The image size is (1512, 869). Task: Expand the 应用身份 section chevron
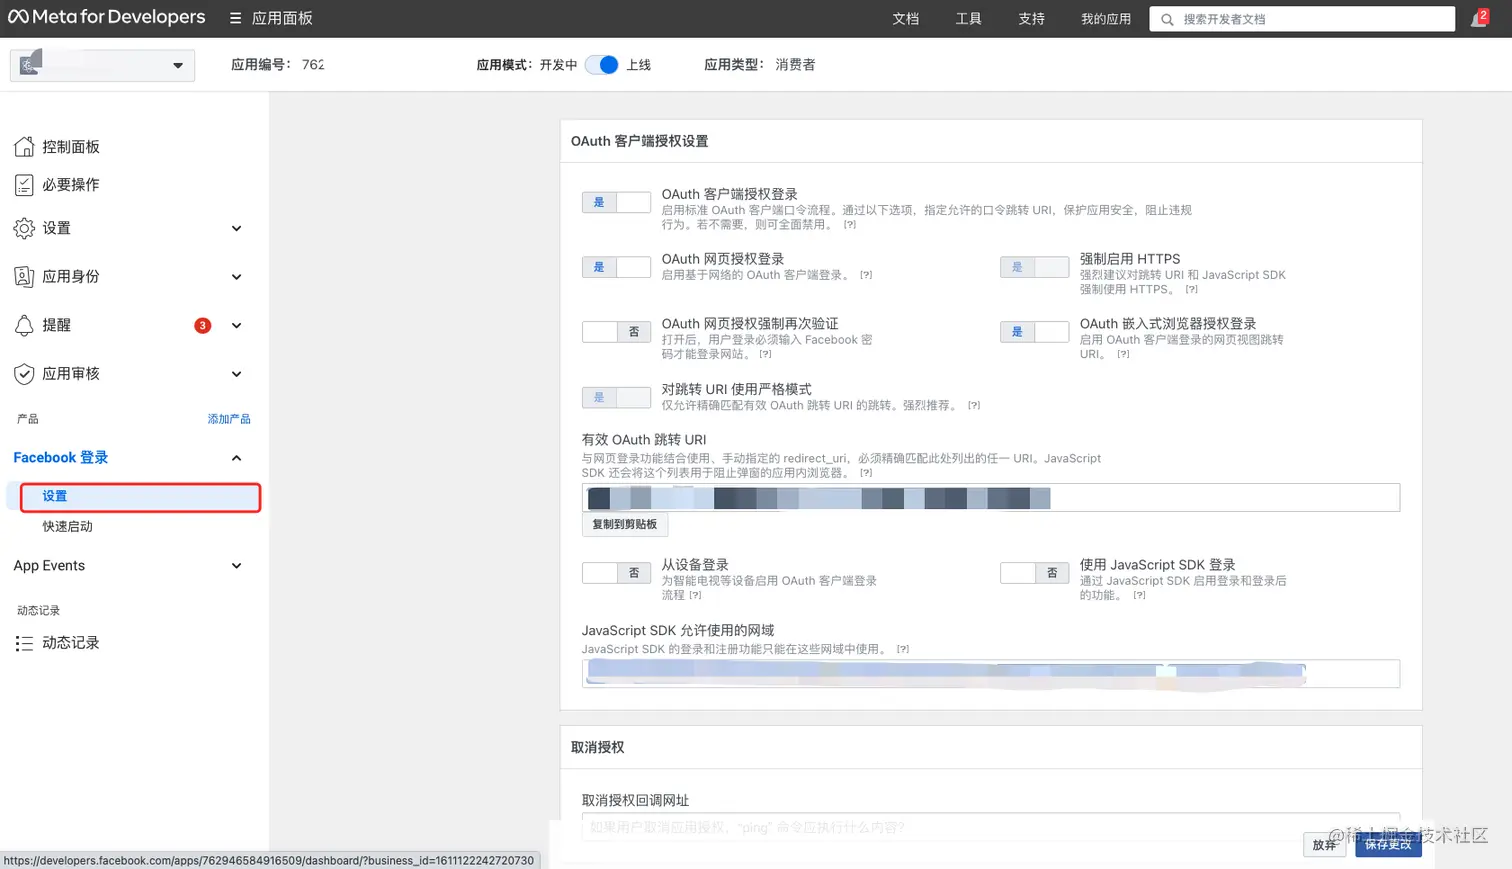click(x=236, y=277)
